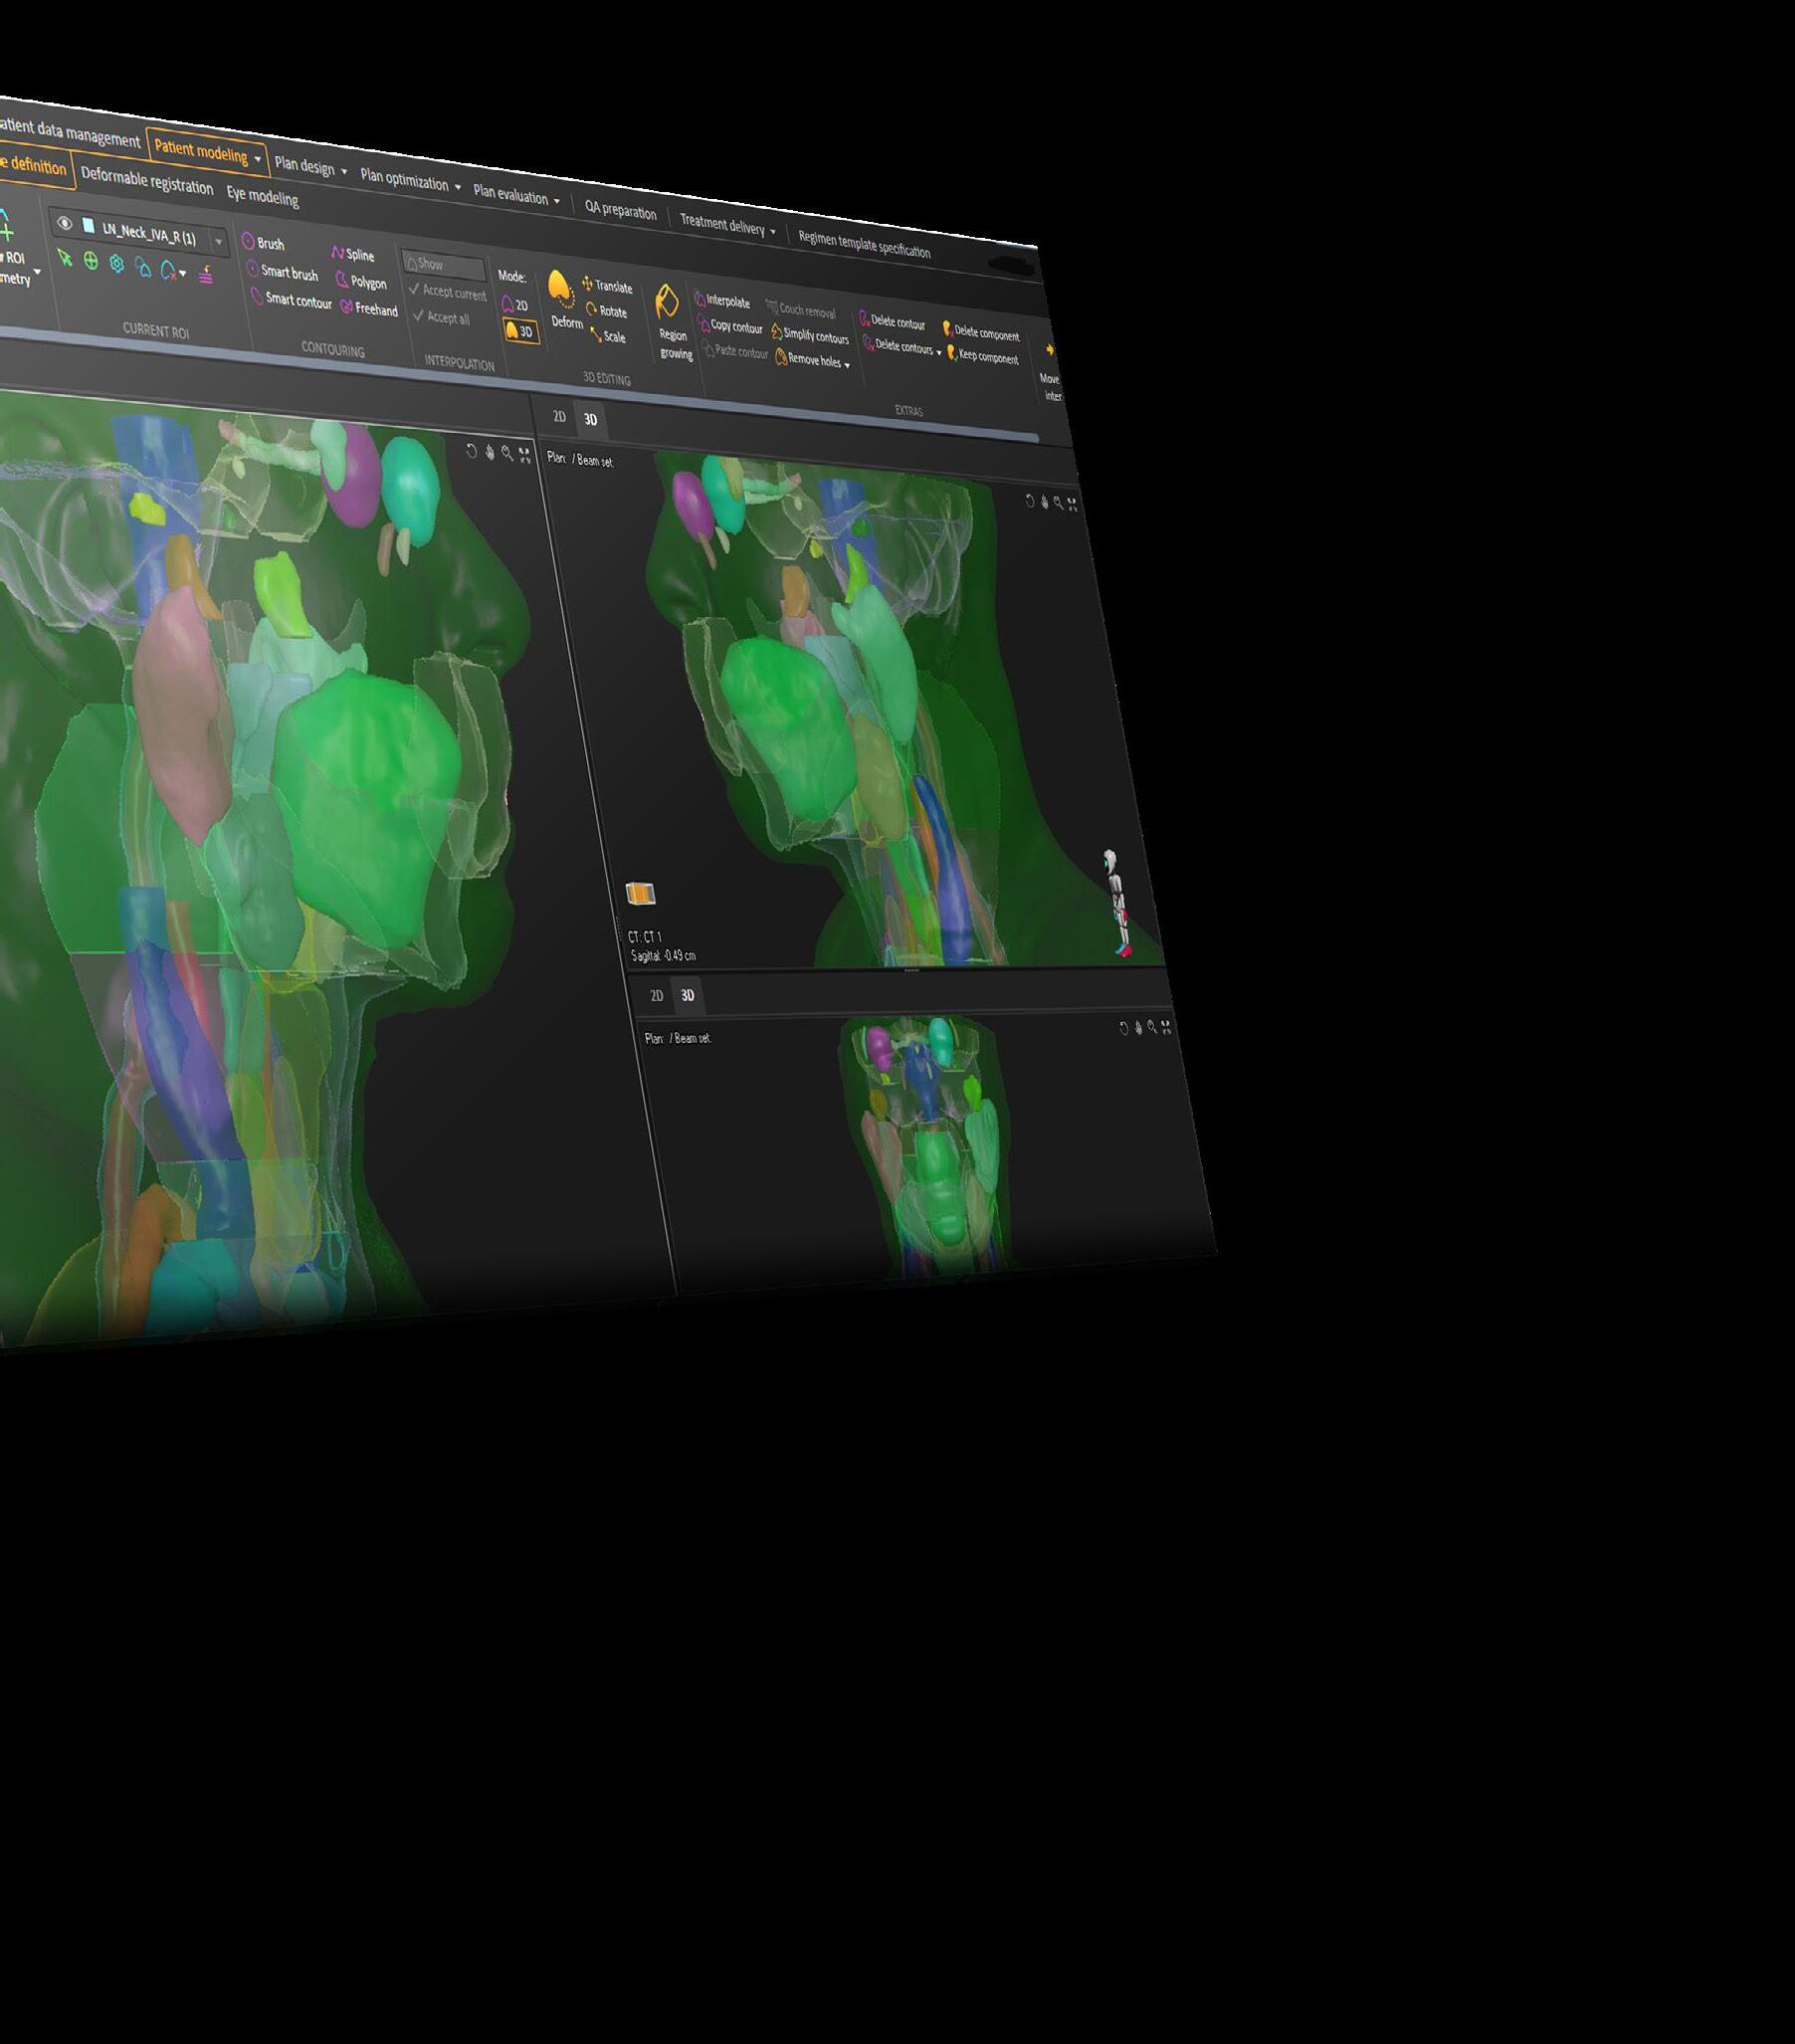Click Accept current in Interpolation
Viewport: 1795px width, 2044px height.
(447, 291)
